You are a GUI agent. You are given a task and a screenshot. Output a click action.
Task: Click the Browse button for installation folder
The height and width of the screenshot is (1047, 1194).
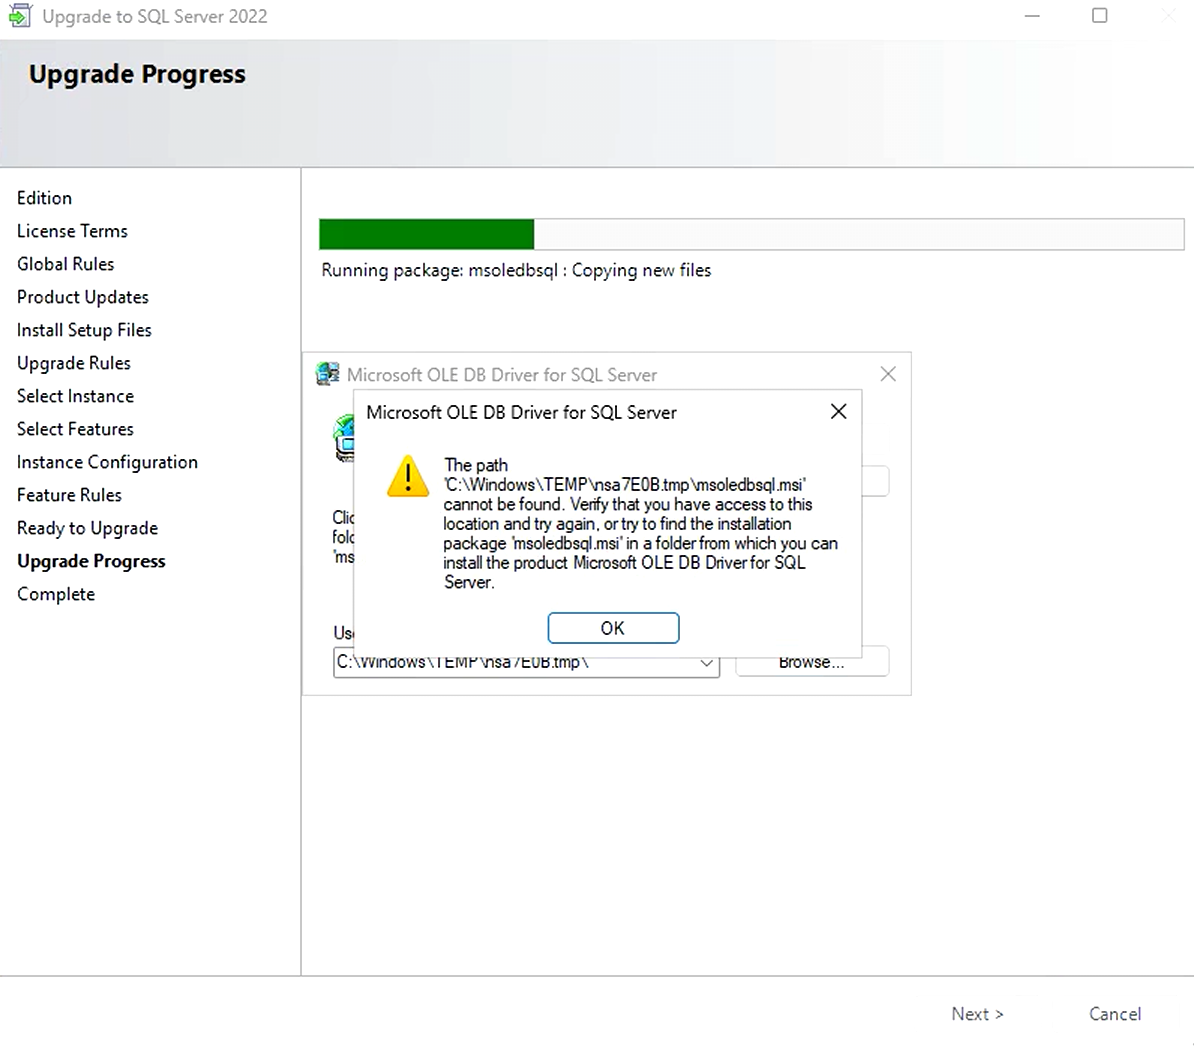[x=812, y=661]
